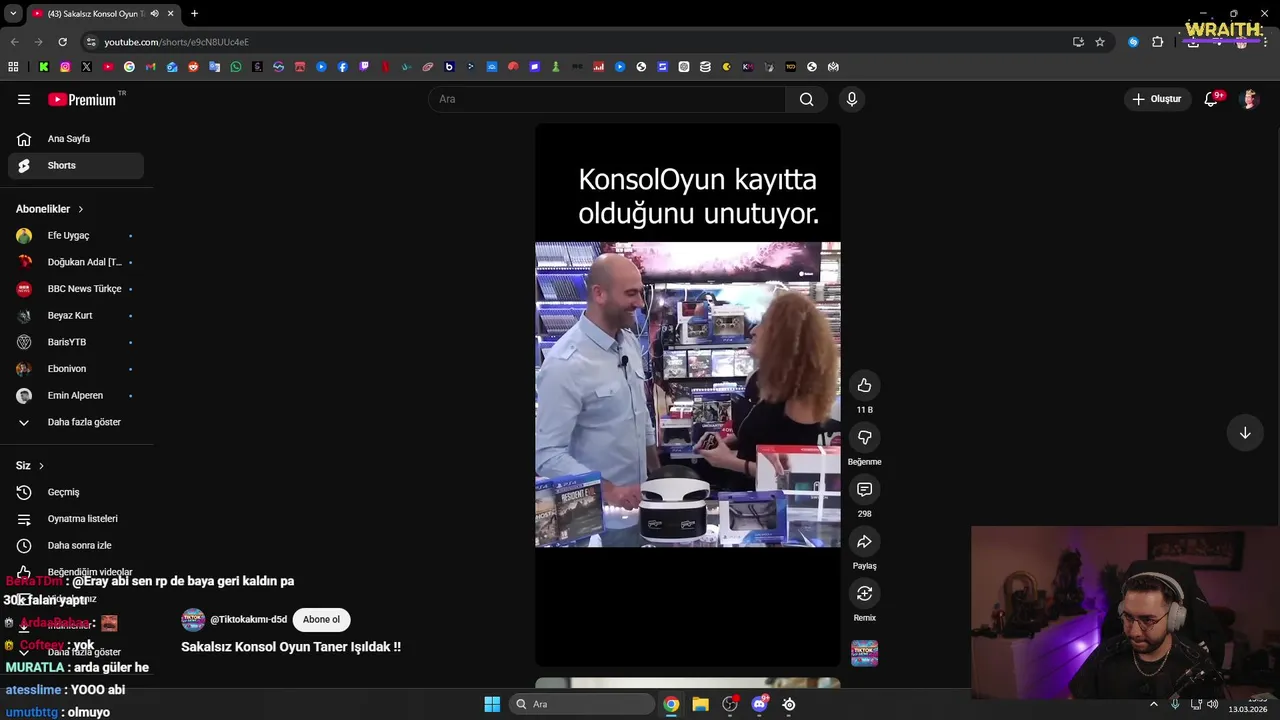
Task: Open Chrome from the taskbar
Action: coord(671,704)
